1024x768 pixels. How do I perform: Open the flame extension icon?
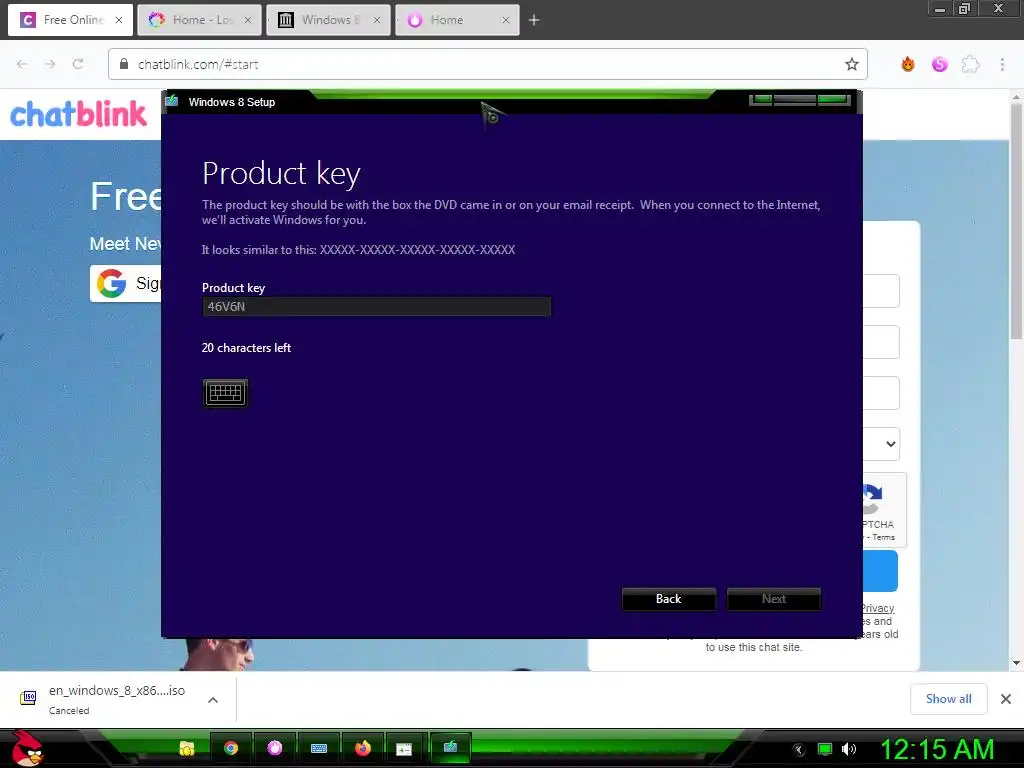point(908,64)
